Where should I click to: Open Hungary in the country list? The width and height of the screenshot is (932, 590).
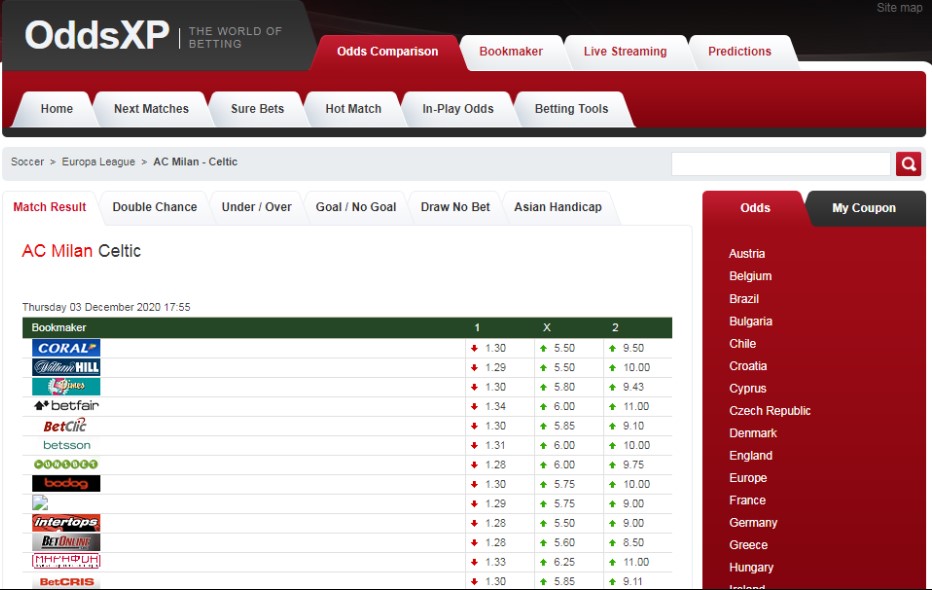point(751,567)
